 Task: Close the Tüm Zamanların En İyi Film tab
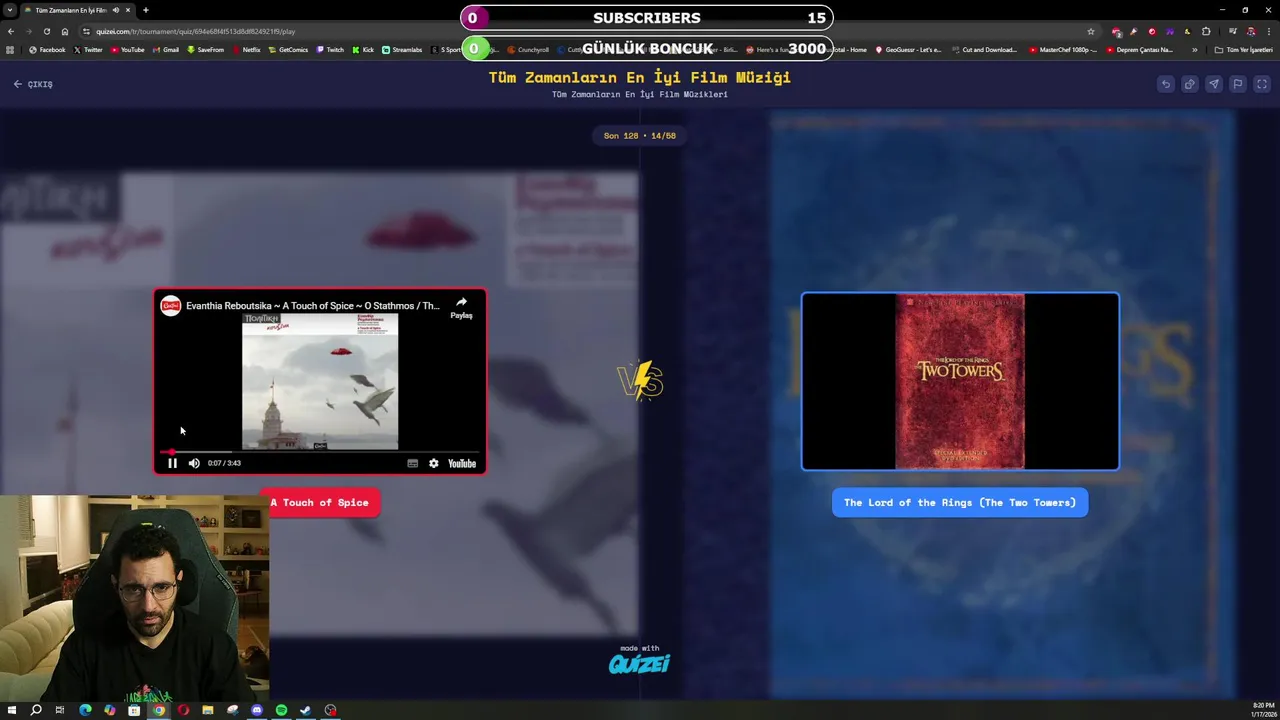tap(128, 10)
